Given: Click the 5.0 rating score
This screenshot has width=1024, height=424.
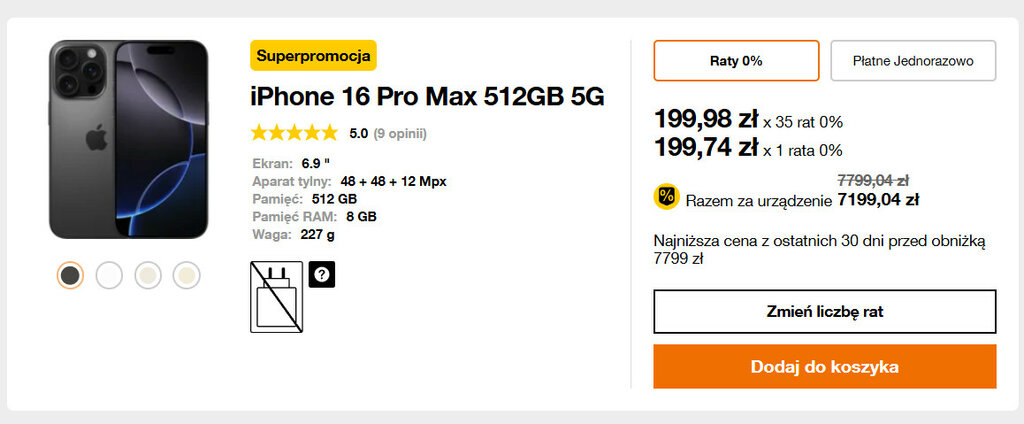Looking at the screenshot, I should tap(359, 133).
